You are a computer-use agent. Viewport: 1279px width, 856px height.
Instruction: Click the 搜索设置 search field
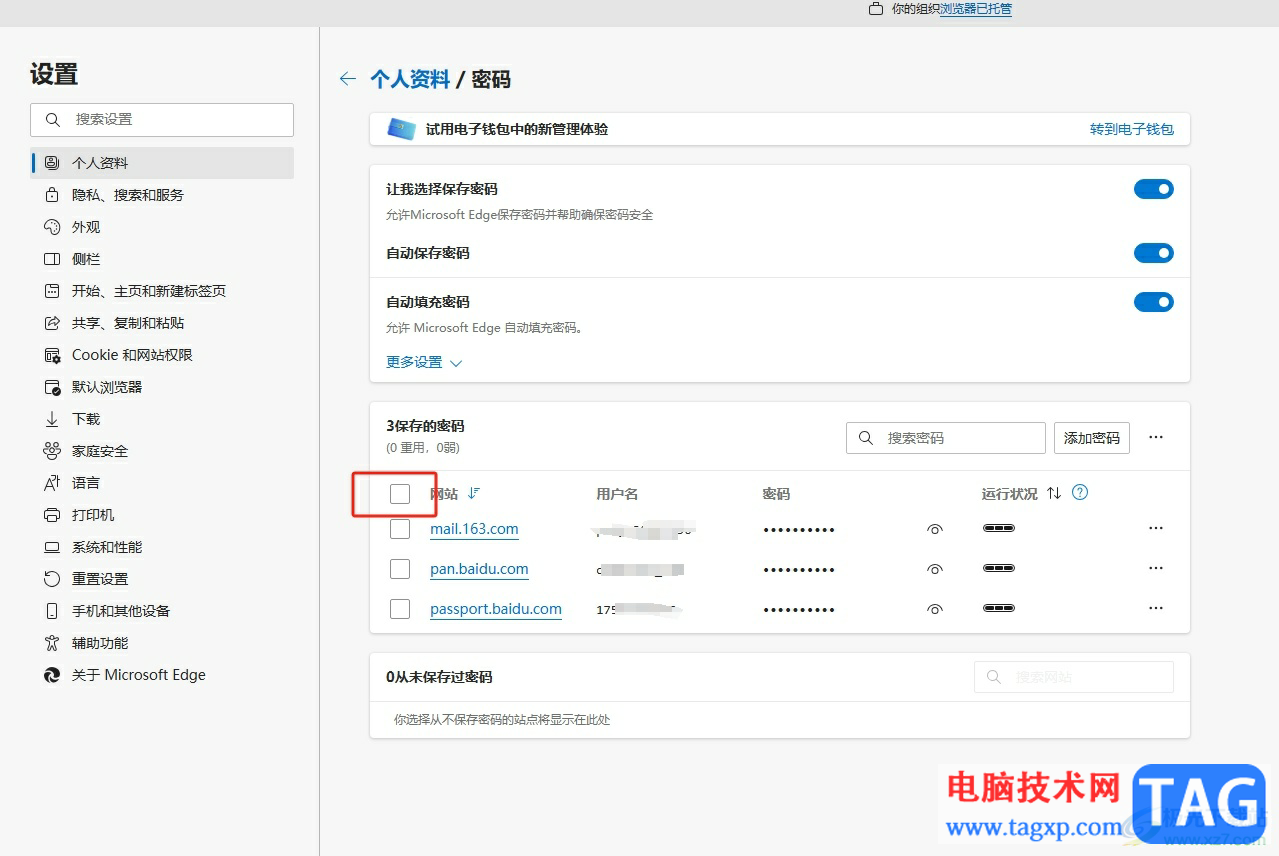tap(162, 119)
